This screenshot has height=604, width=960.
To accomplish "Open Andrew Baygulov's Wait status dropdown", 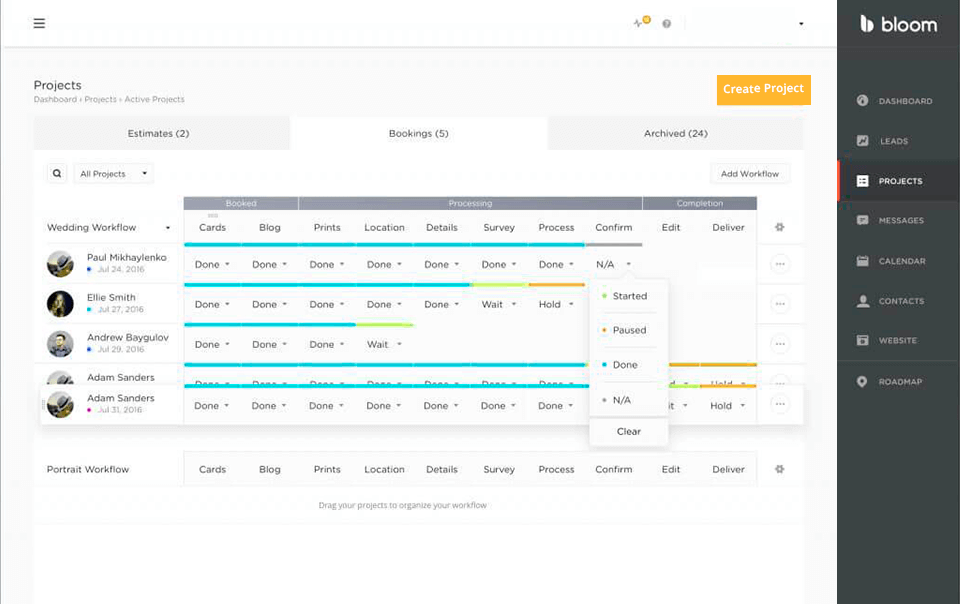I will (x=383, y=344).
